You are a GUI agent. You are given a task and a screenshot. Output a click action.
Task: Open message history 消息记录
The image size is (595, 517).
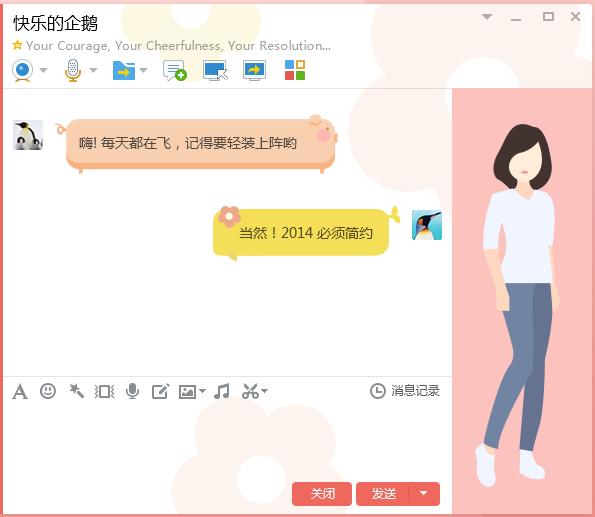tap(405, 391)
